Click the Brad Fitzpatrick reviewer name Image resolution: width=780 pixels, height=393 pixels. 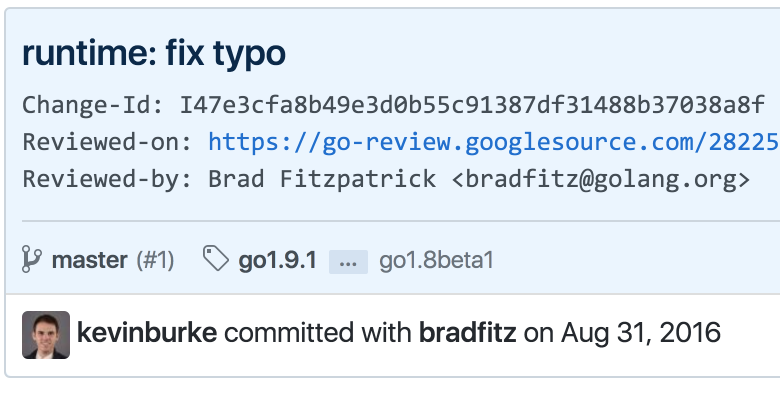(322, 179)
